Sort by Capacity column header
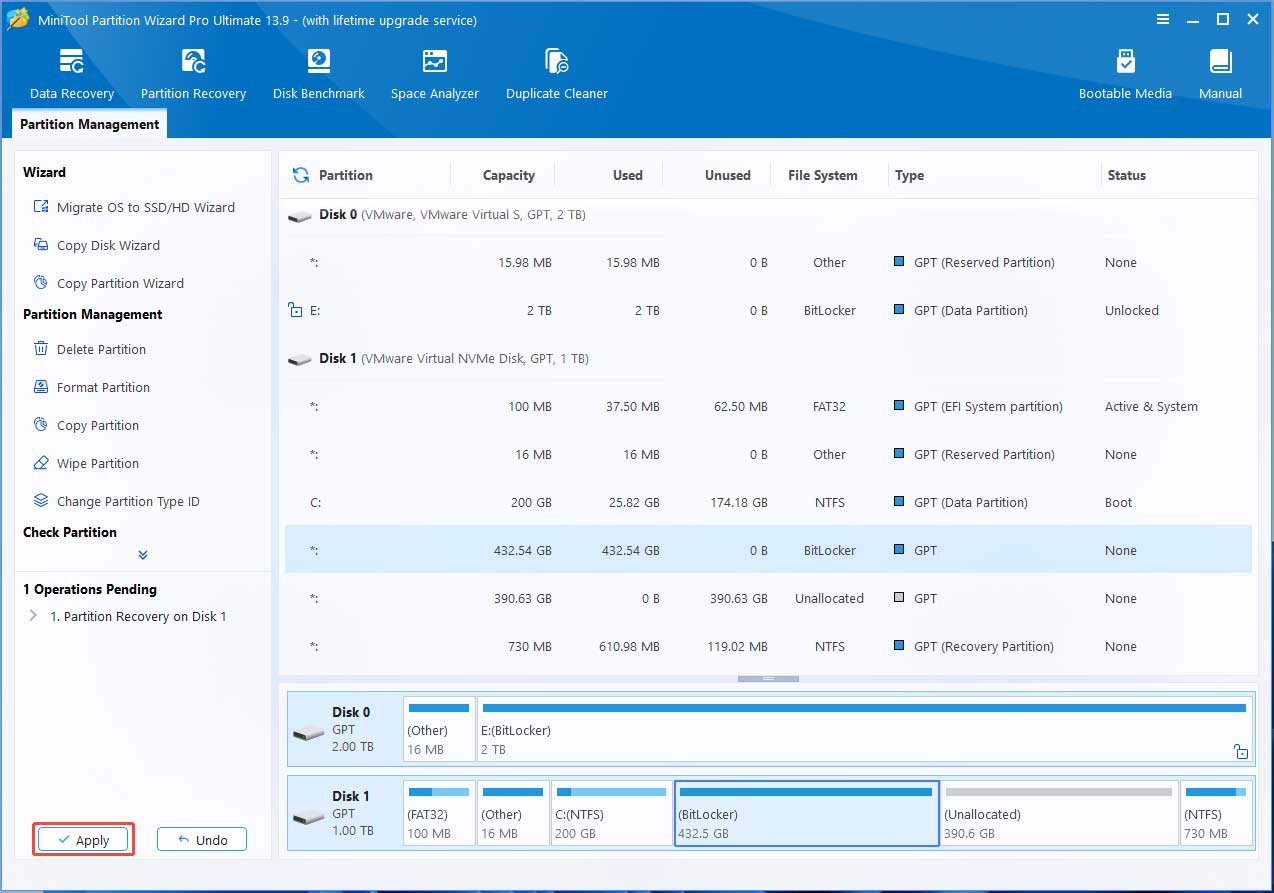Viewport: 1274px width, 893px height. (x=509, y=175)
